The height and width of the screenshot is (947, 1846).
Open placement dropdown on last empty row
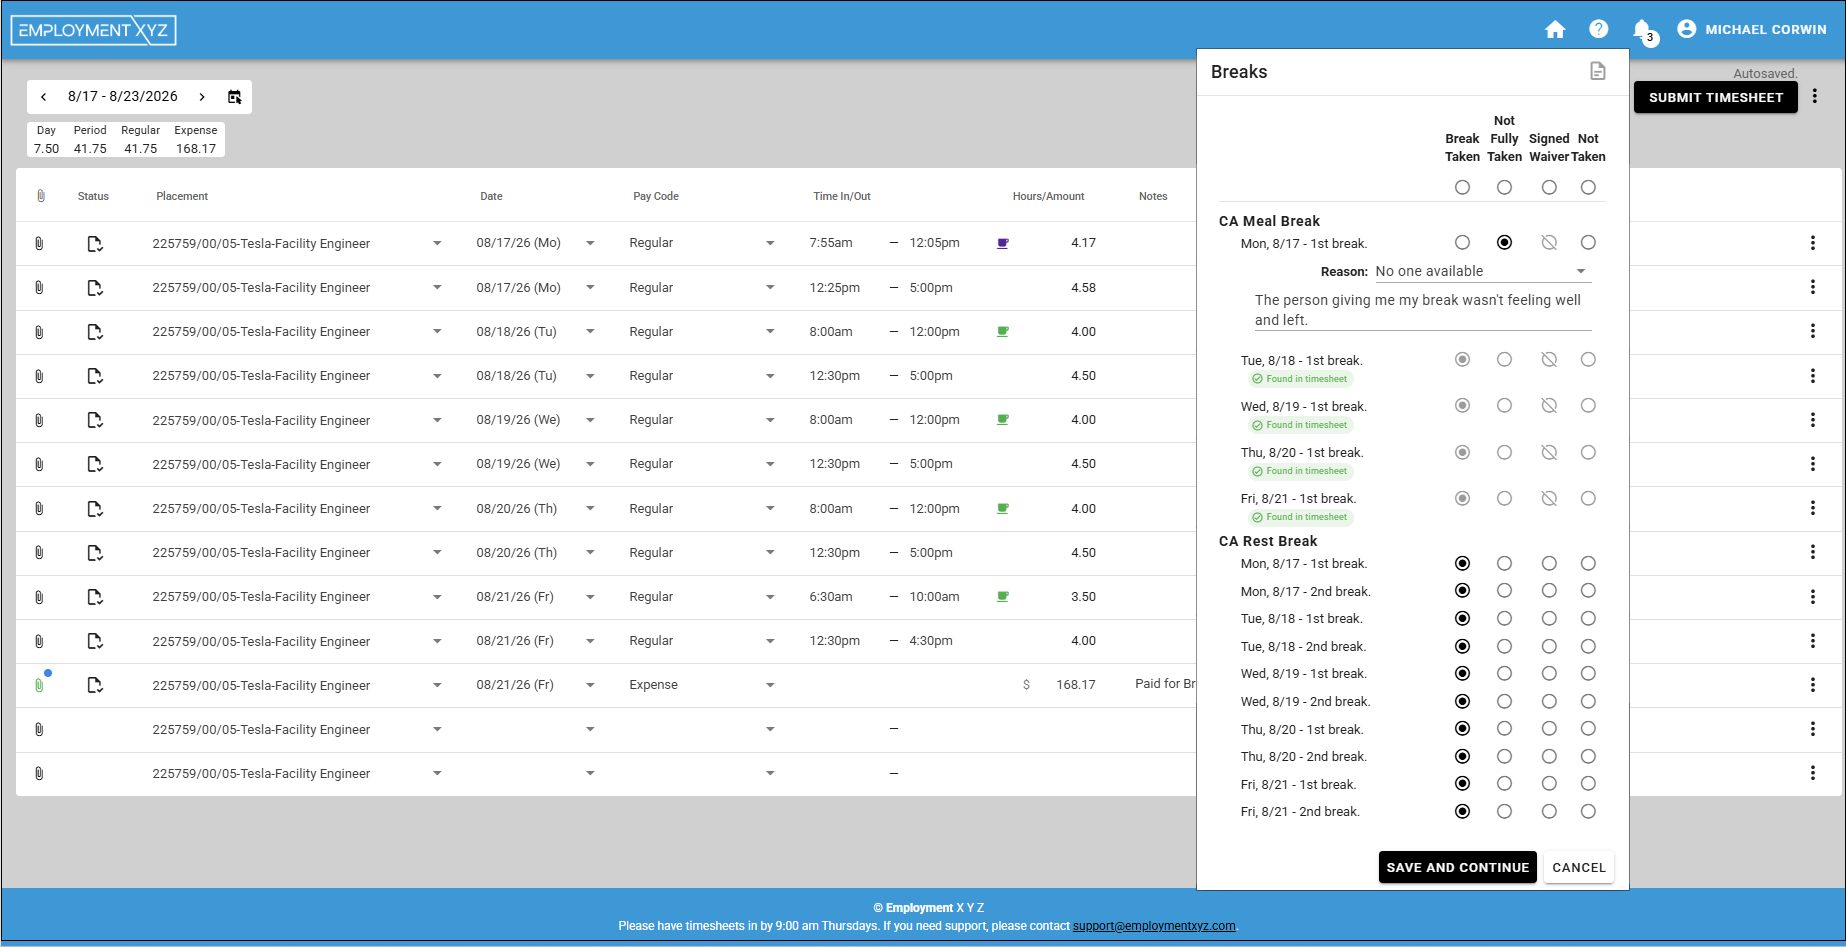pyautogui.click(x=437, y=773)
